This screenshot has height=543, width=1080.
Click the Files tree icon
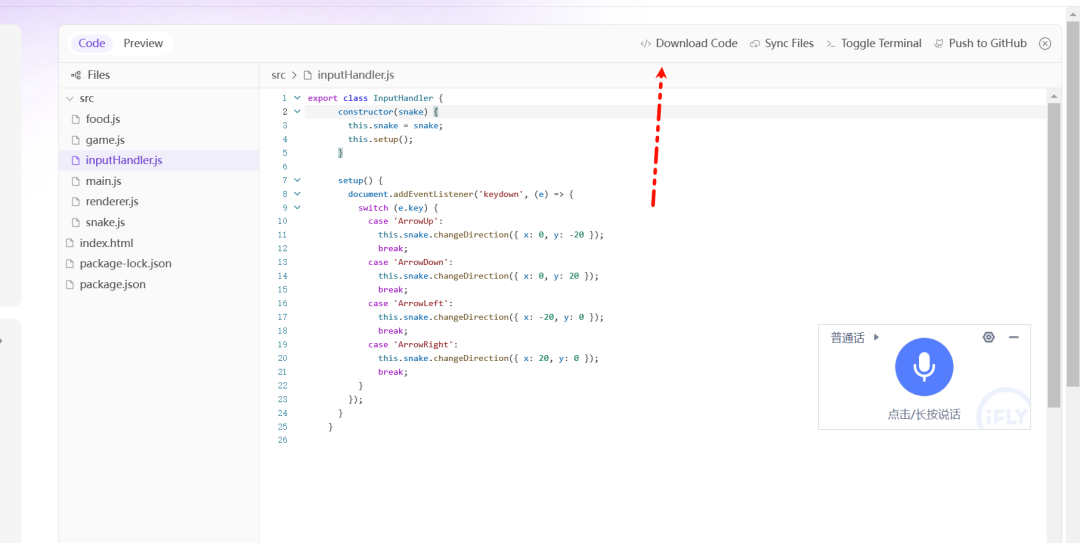pyautogui.click(x=76, y=75)
